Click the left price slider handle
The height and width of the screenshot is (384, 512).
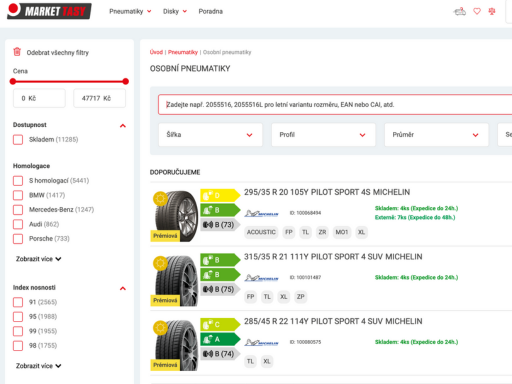(13, 81)
